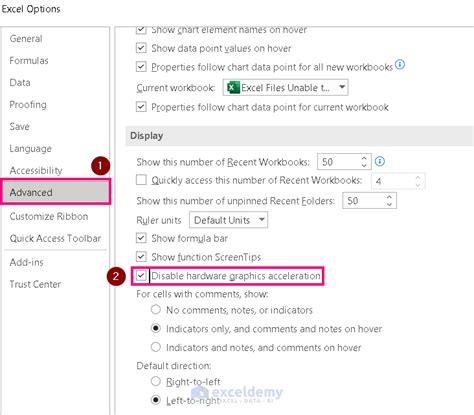Screen dimensions: 474x415
Task: Click Excel file icon in Current workbook box
Action: (233, 88)
